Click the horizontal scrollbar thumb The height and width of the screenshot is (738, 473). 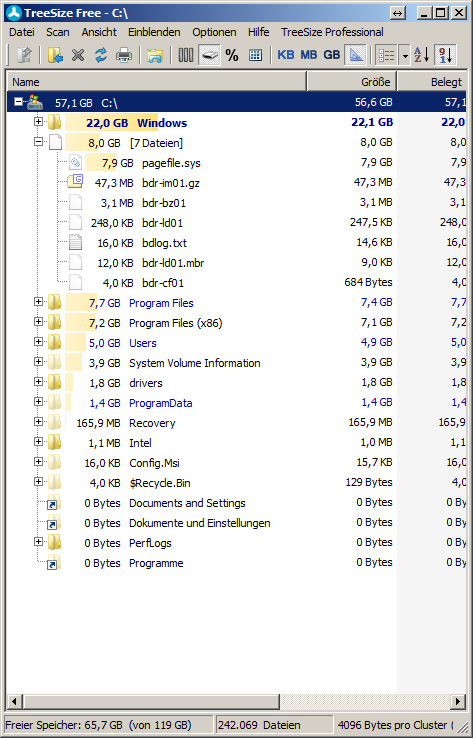click(151, 702)
